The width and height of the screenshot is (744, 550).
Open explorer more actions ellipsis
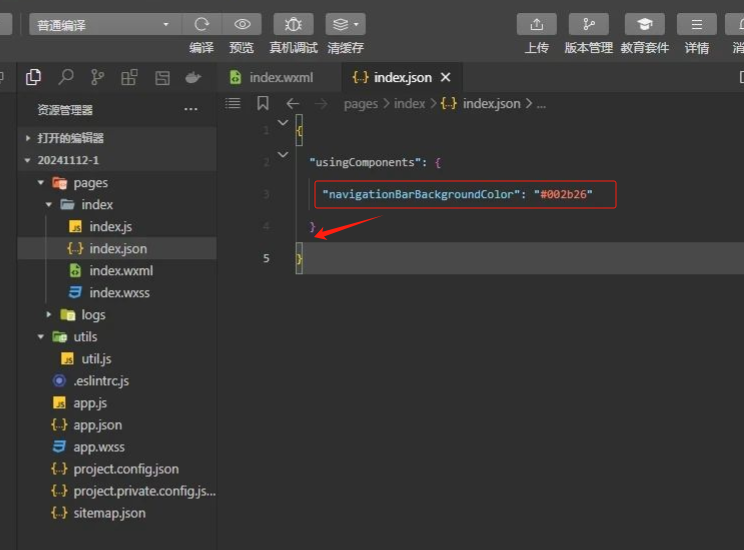point(191,110)
